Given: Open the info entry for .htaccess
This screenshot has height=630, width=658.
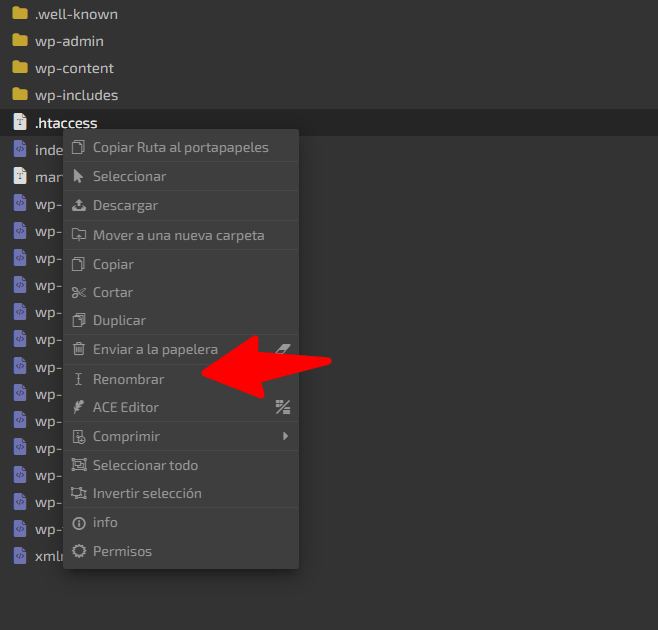Looking at the screenshot, I should pos(181,523).
